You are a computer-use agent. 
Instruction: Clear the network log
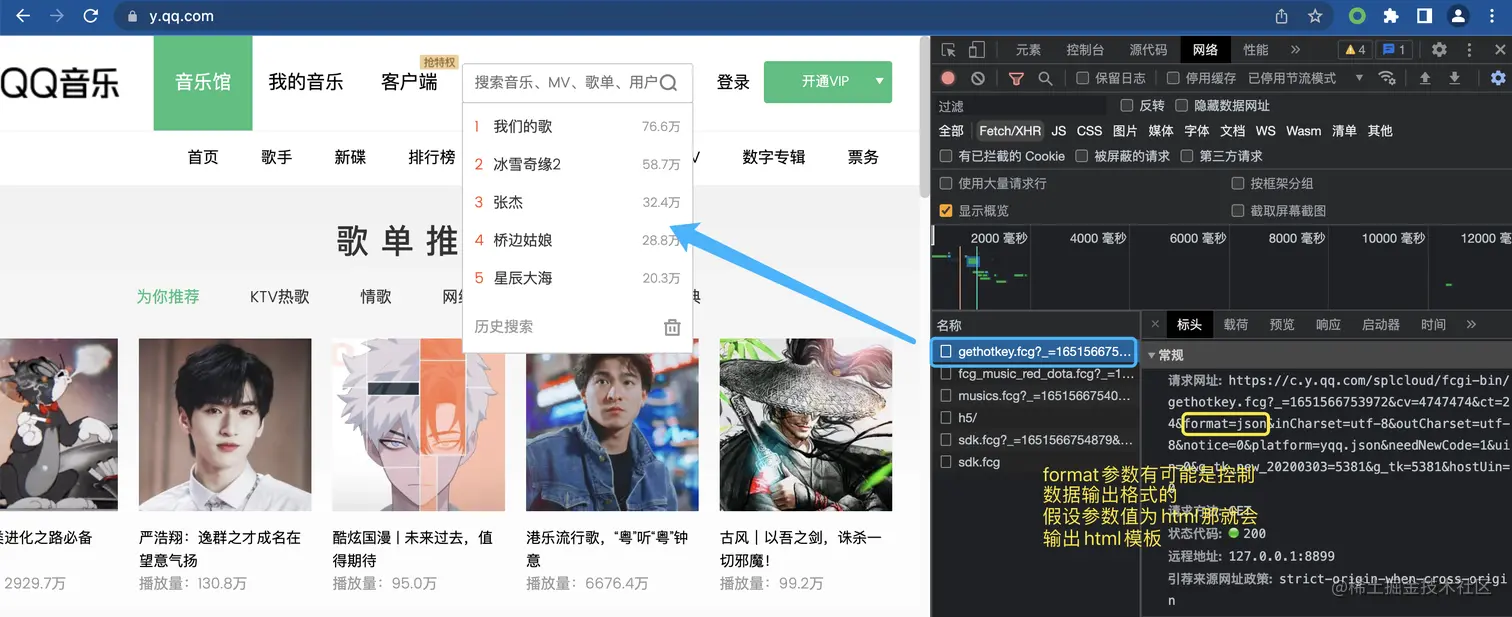(x=978, y=78)
